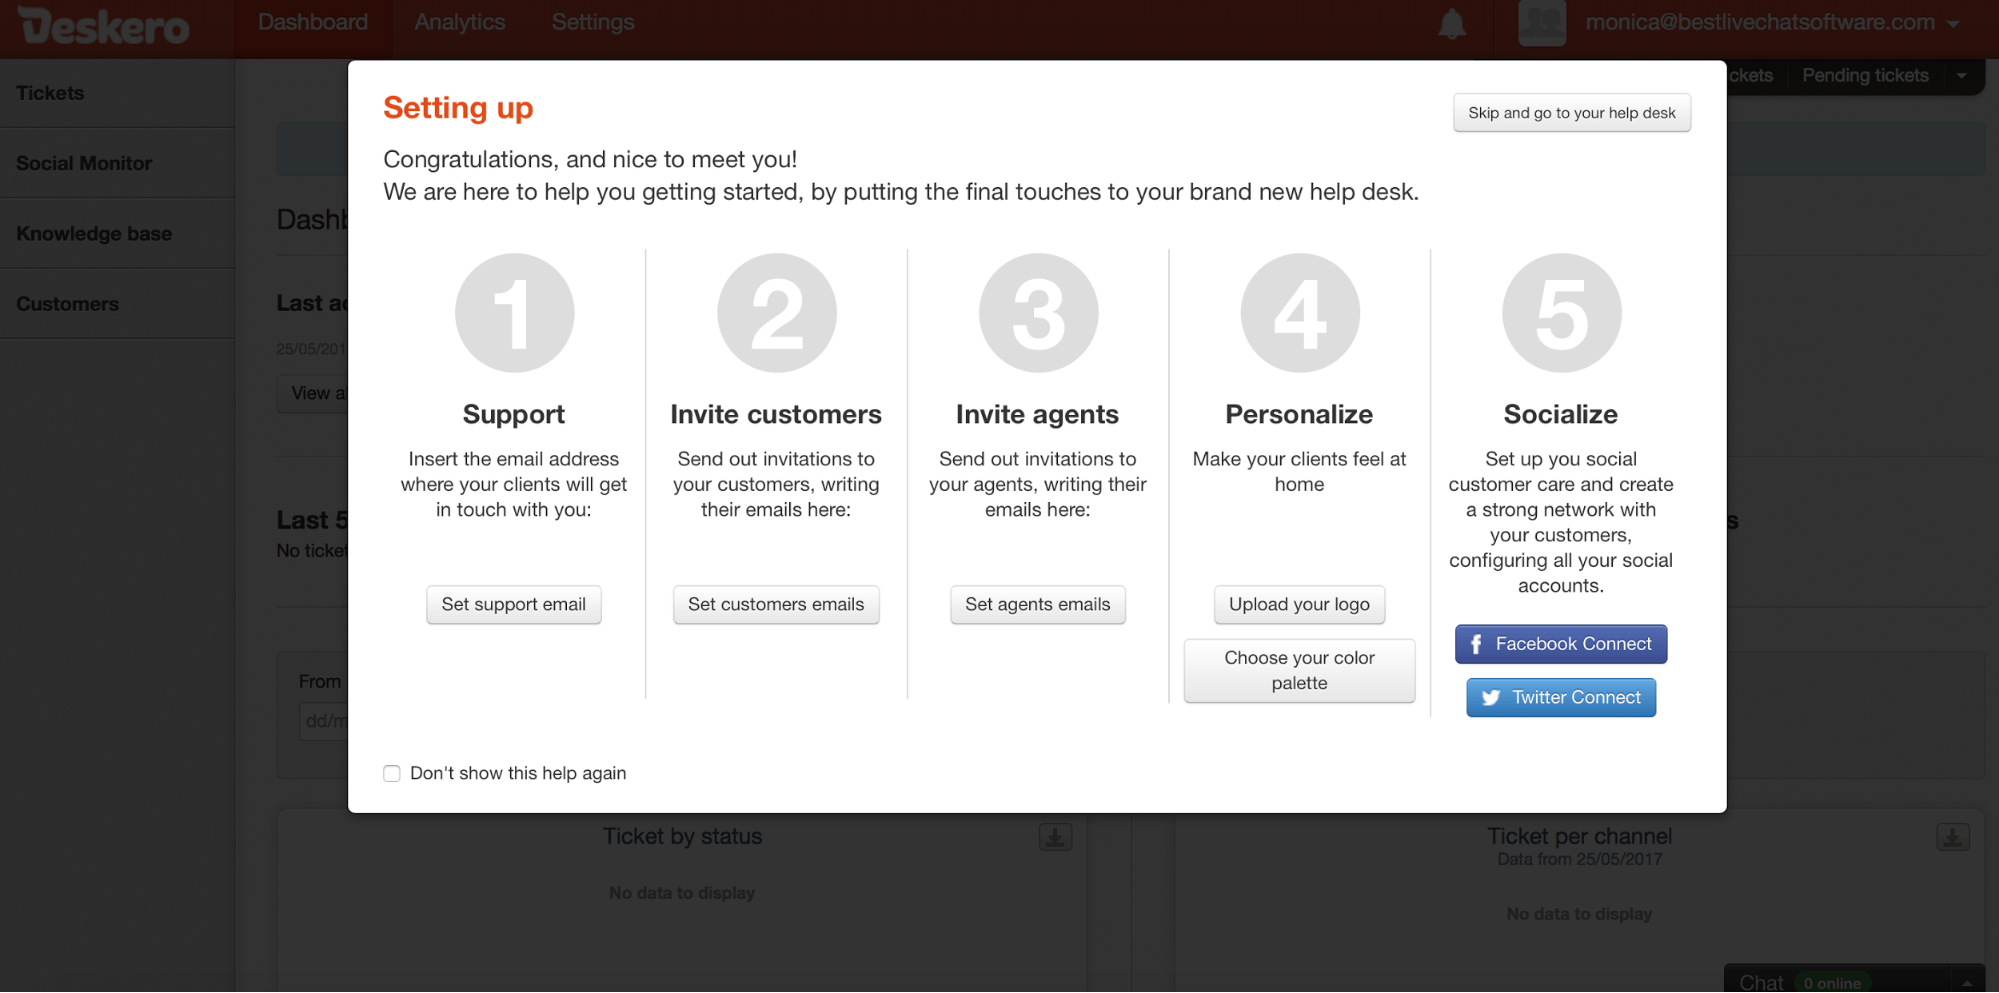The height and width of the screenshot is (993, 1999).
Task: Click the Pending tickets tab
Action: [1865, 76]
